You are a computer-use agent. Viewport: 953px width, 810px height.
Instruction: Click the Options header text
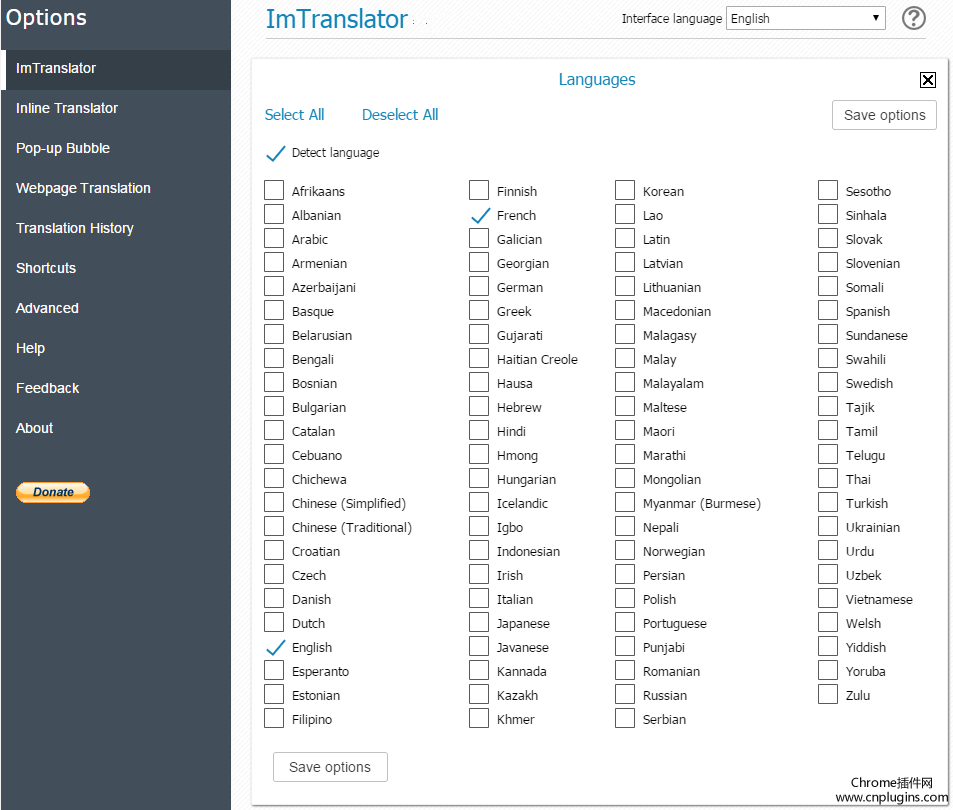[46, 18]
